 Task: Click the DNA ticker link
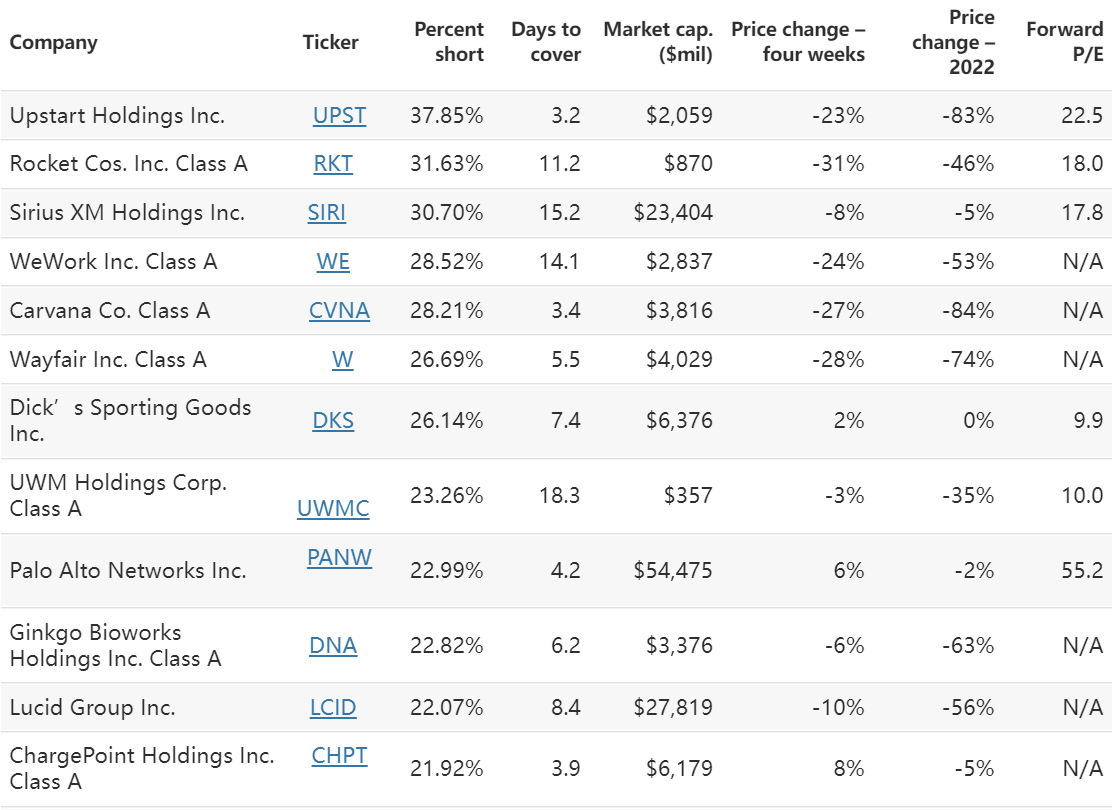(x=333, y=646)
